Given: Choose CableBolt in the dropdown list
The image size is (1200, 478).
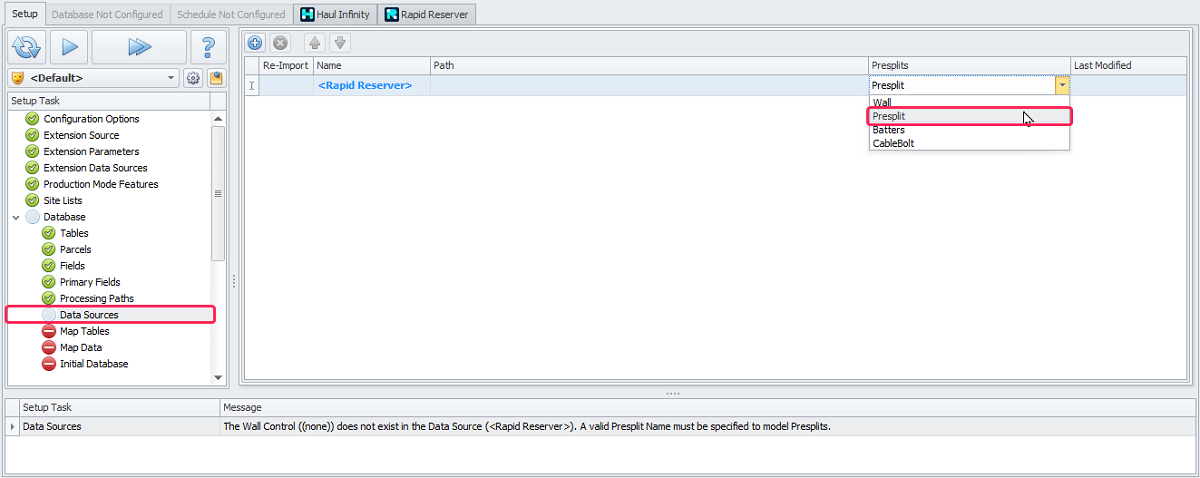Looking at the screenshot, I should pos(969,143).
